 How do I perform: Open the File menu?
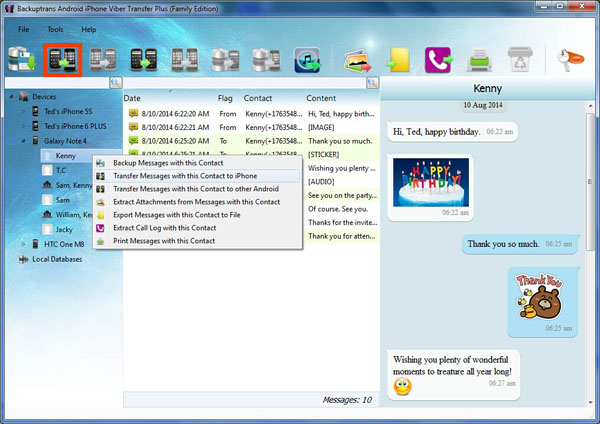[23, 29]
